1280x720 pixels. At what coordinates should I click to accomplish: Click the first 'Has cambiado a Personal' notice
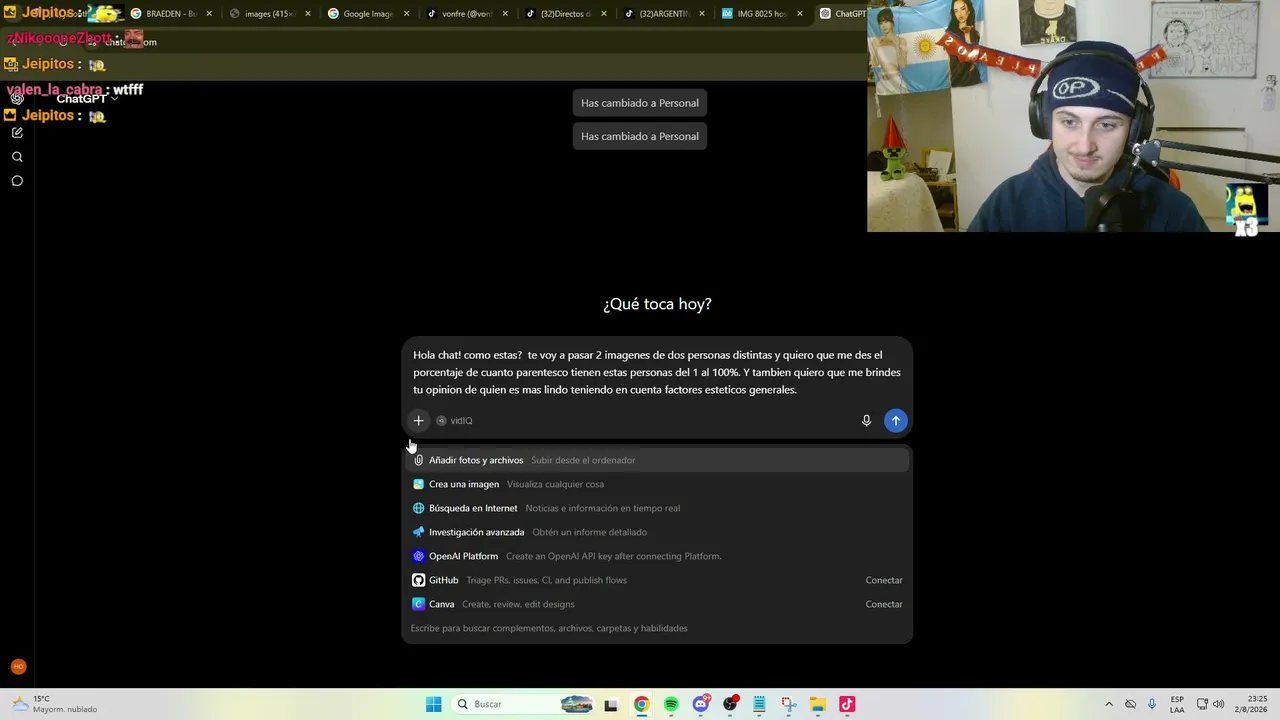640,103
